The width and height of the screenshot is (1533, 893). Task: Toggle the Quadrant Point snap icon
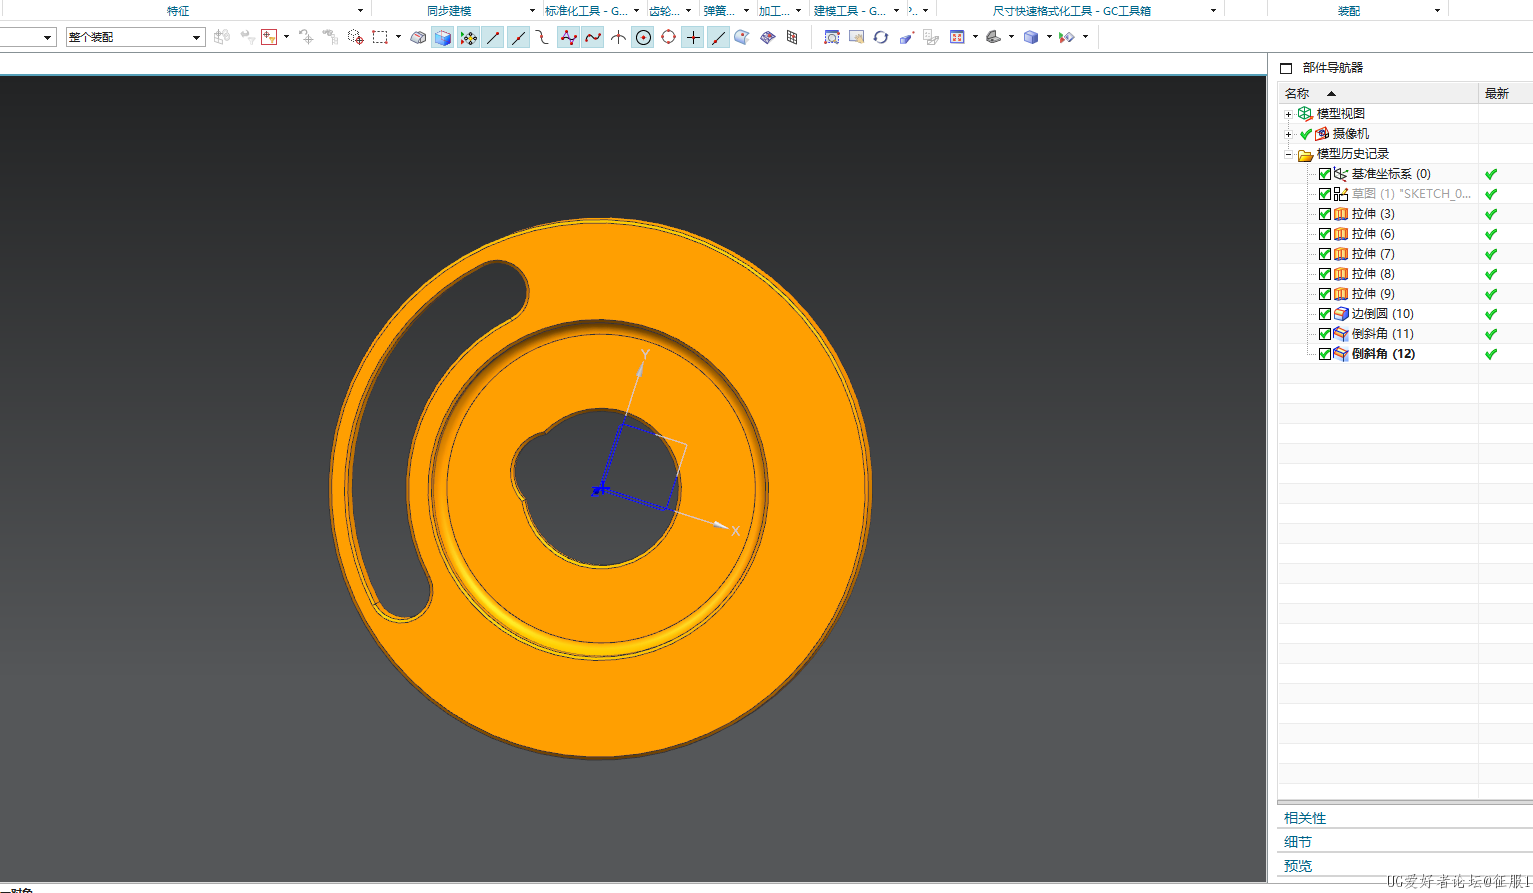(668, 37)
